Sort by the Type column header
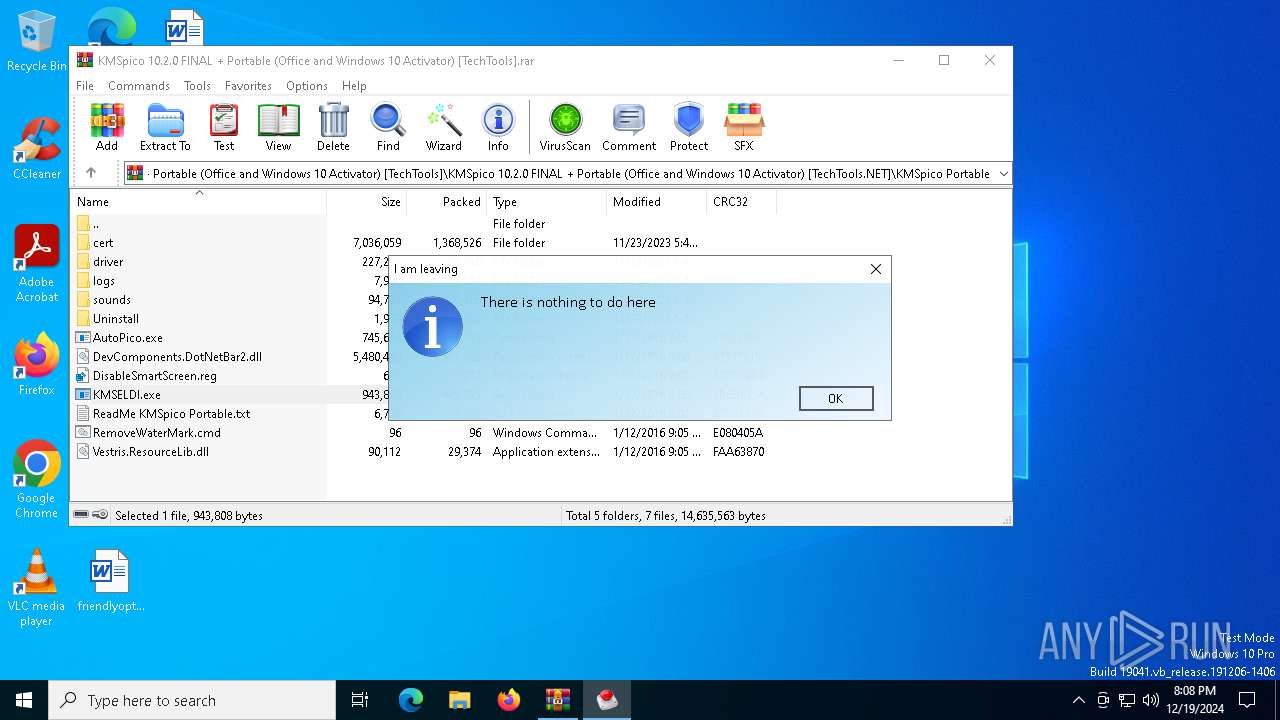The image size is (1280, 720). [546, 201]
